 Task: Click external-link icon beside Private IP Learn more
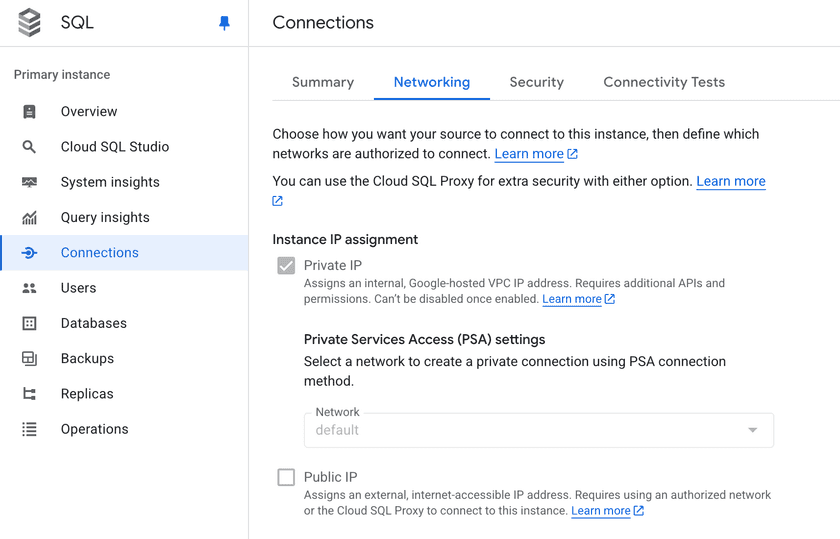click(610, 299)
